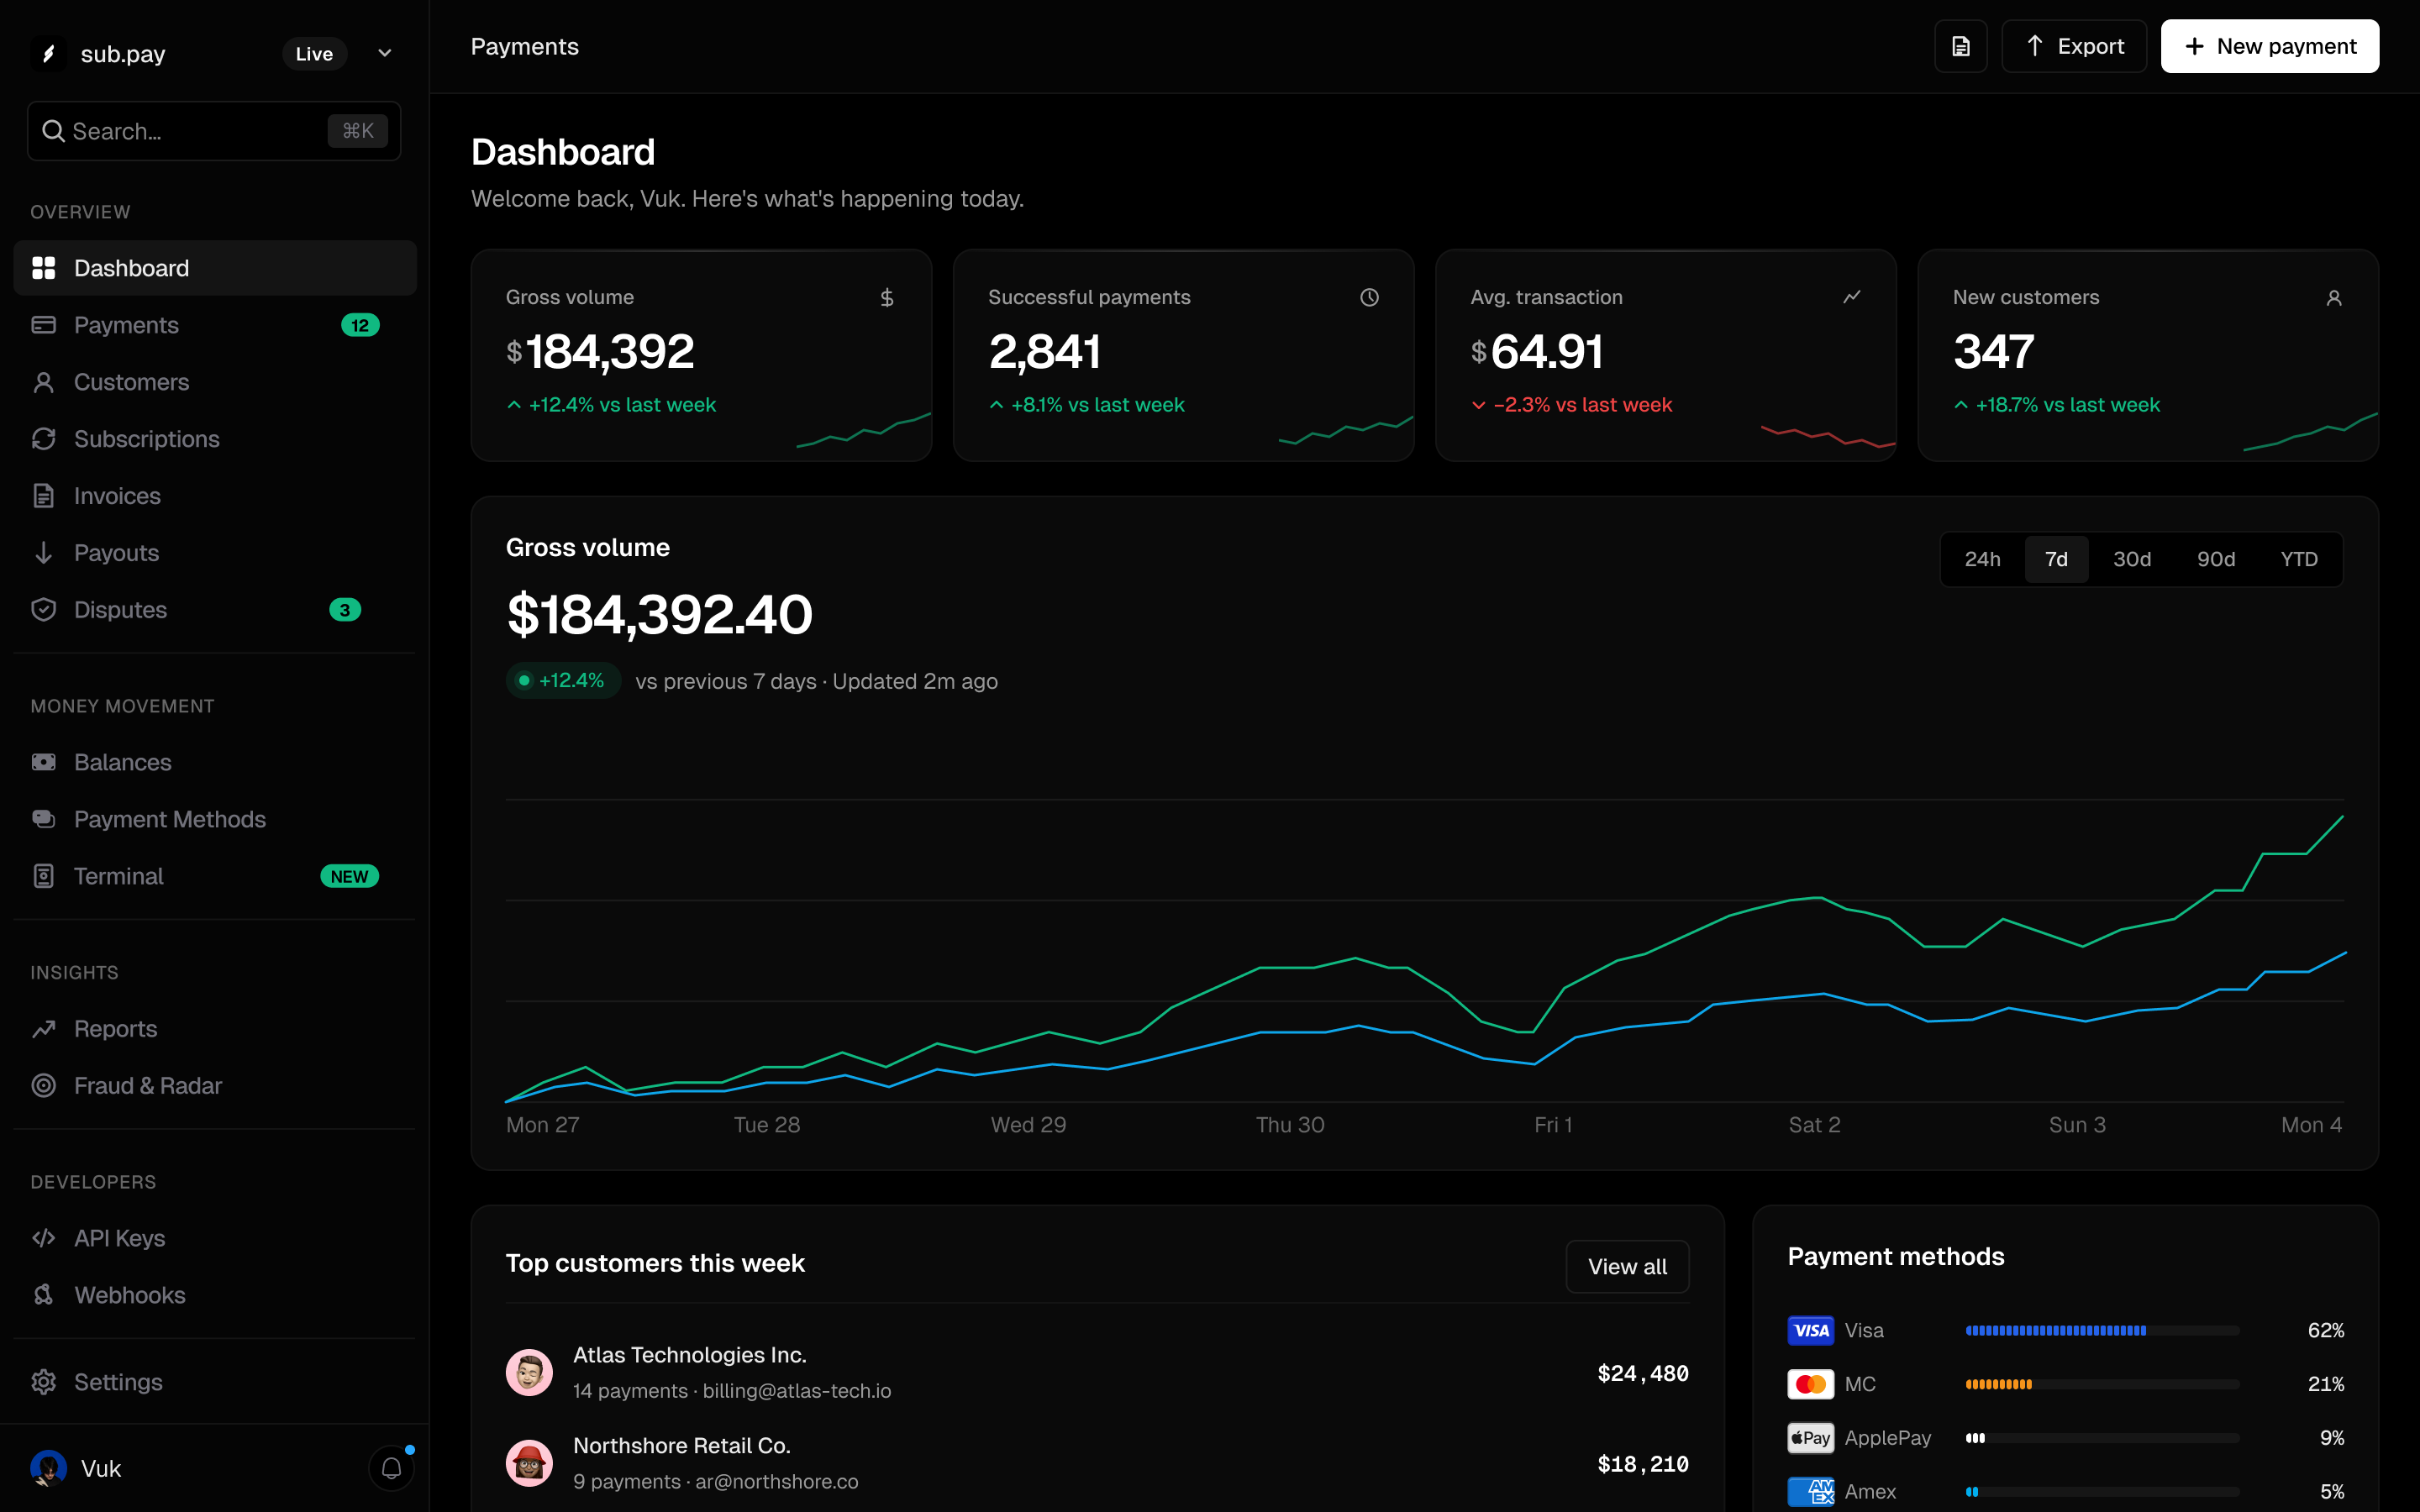Click the trend icon on Avg. transaction card

point(1852,297)
